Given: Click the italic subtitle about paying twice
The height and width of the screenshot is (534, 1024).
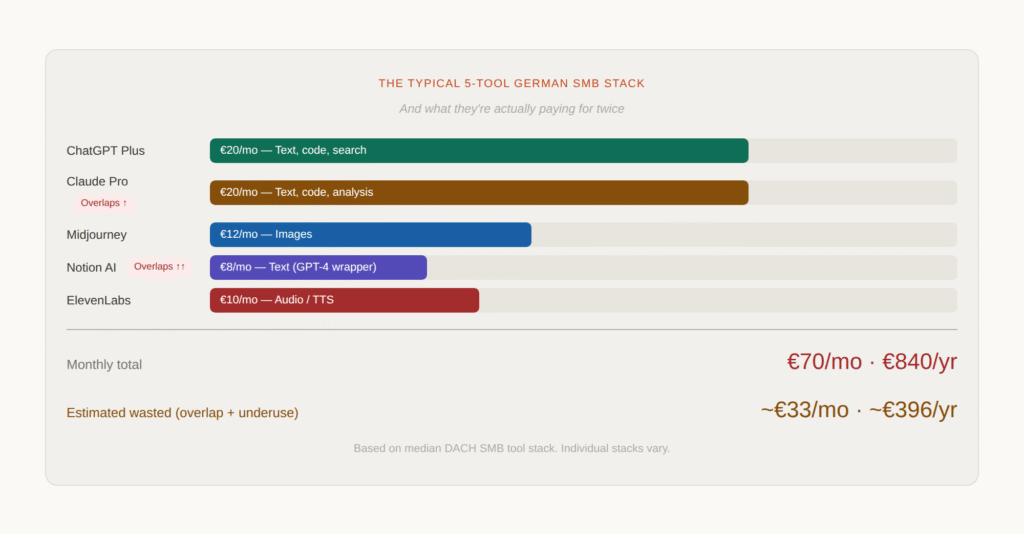Looking at the screenshot, I should (512, 108).
